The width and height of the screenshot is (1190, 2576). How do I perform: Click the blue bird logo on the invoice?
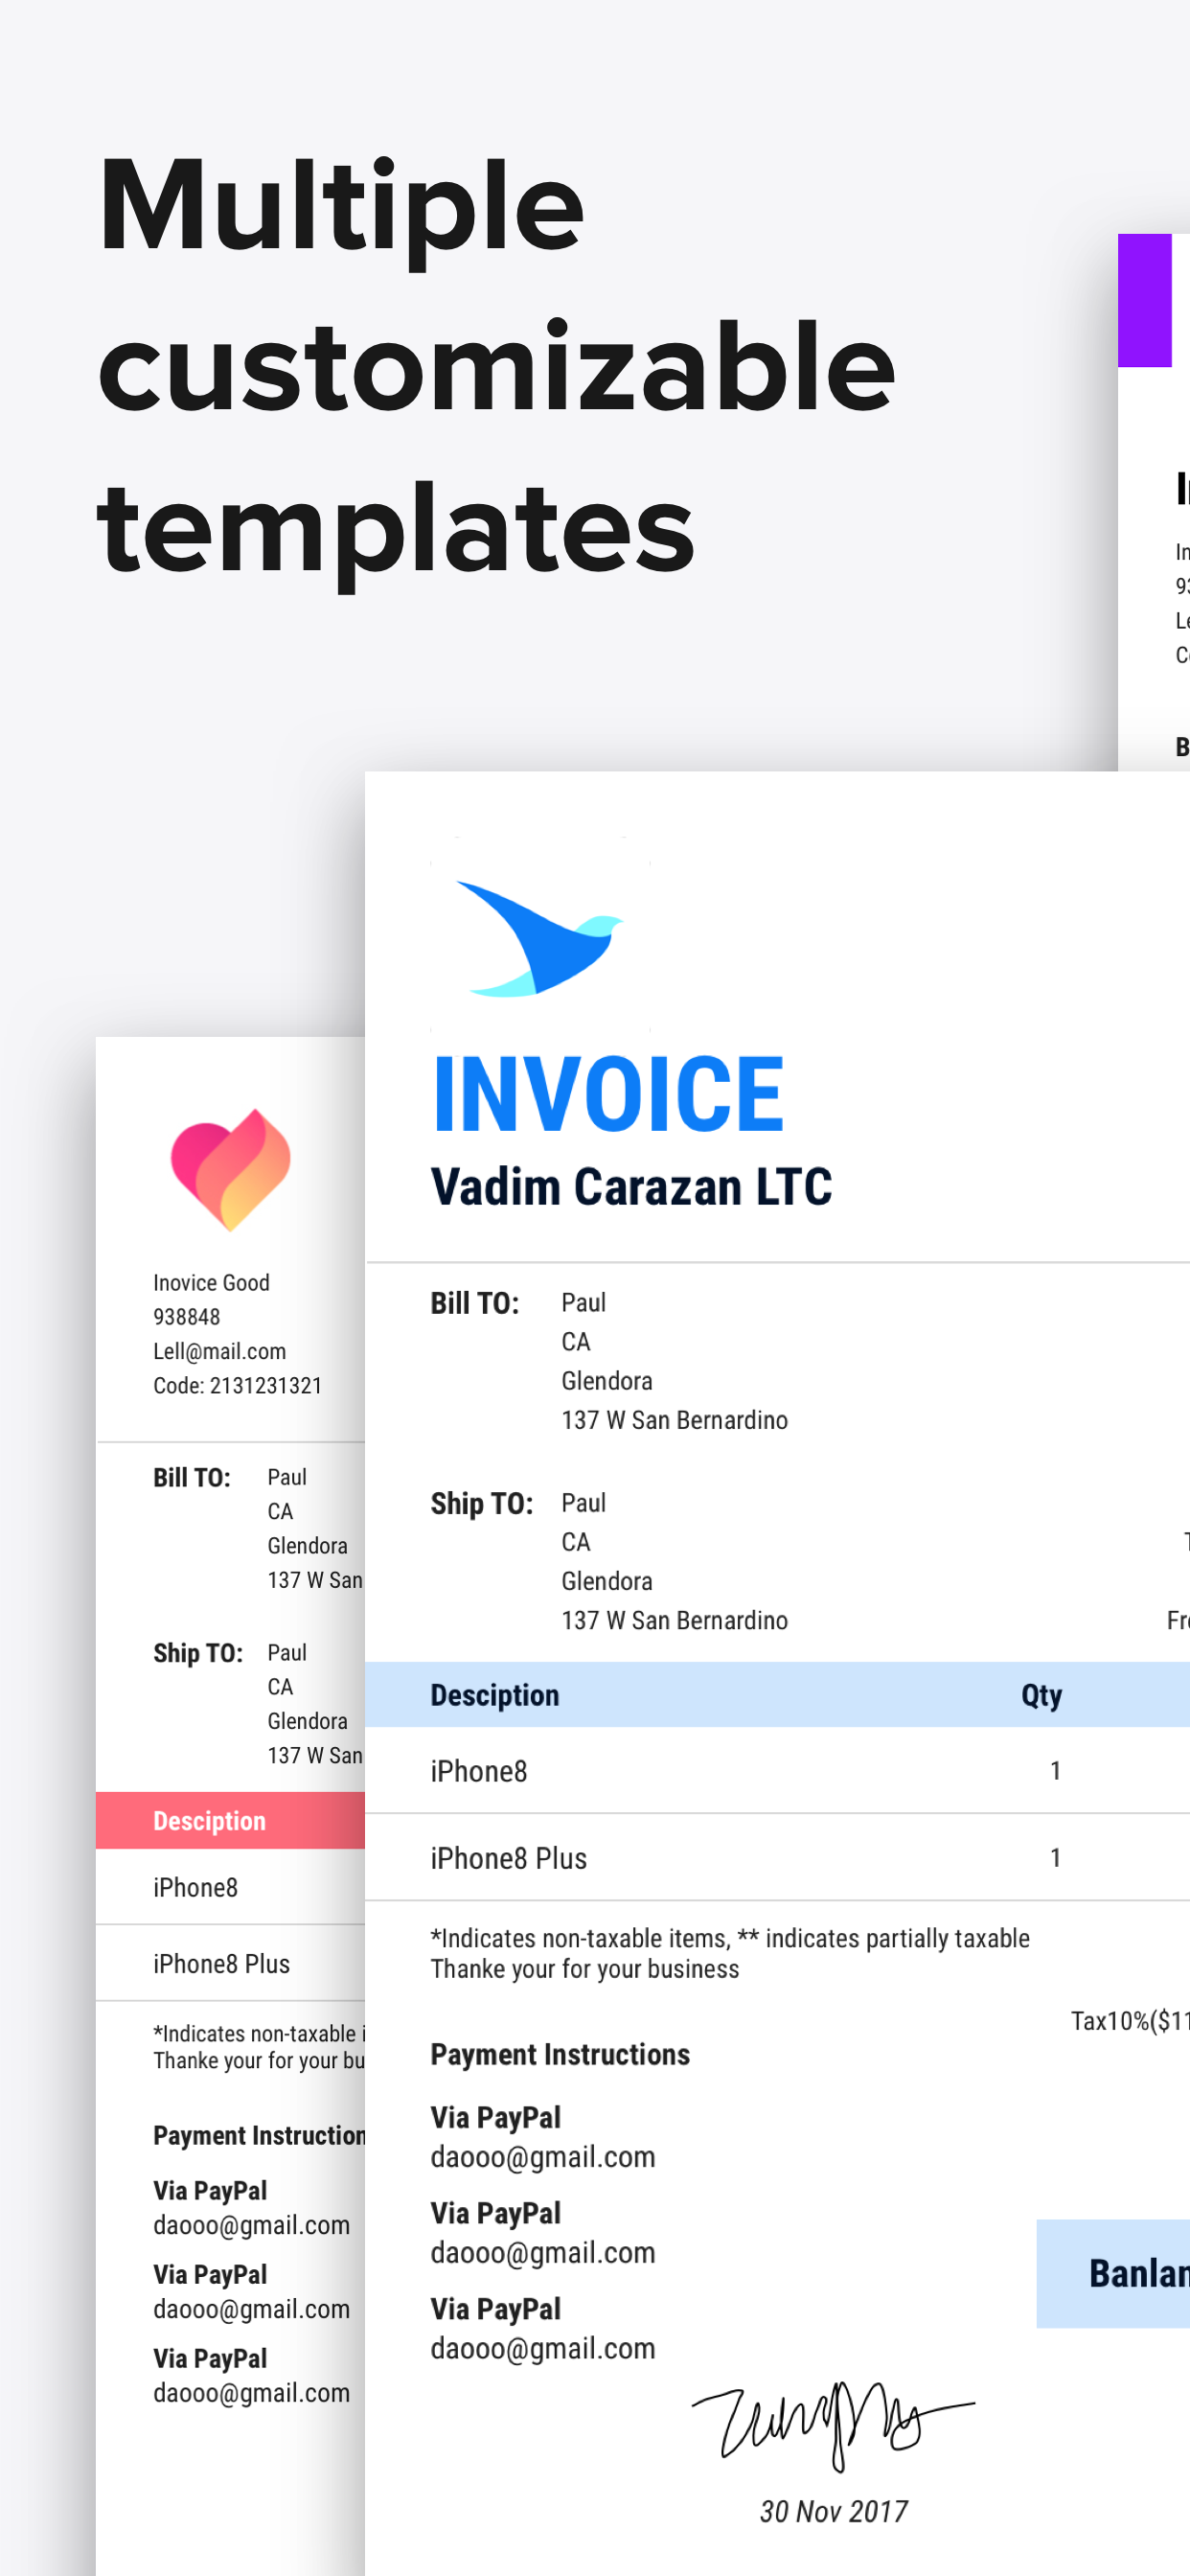(x=540, y=938)
